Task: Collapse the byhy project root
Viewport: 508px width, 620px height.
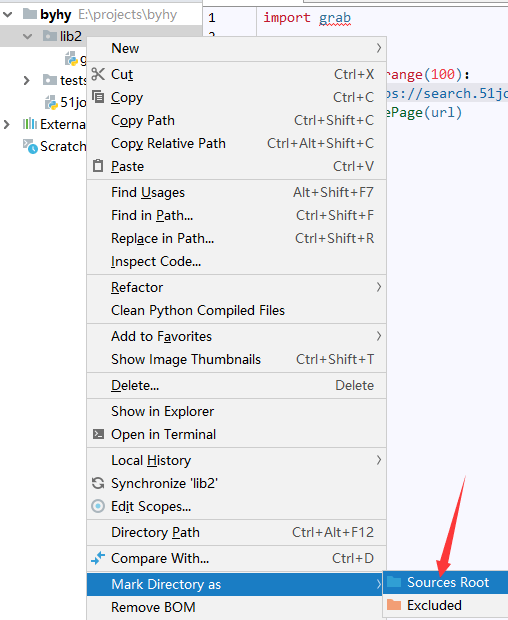Action: (8, 15)
